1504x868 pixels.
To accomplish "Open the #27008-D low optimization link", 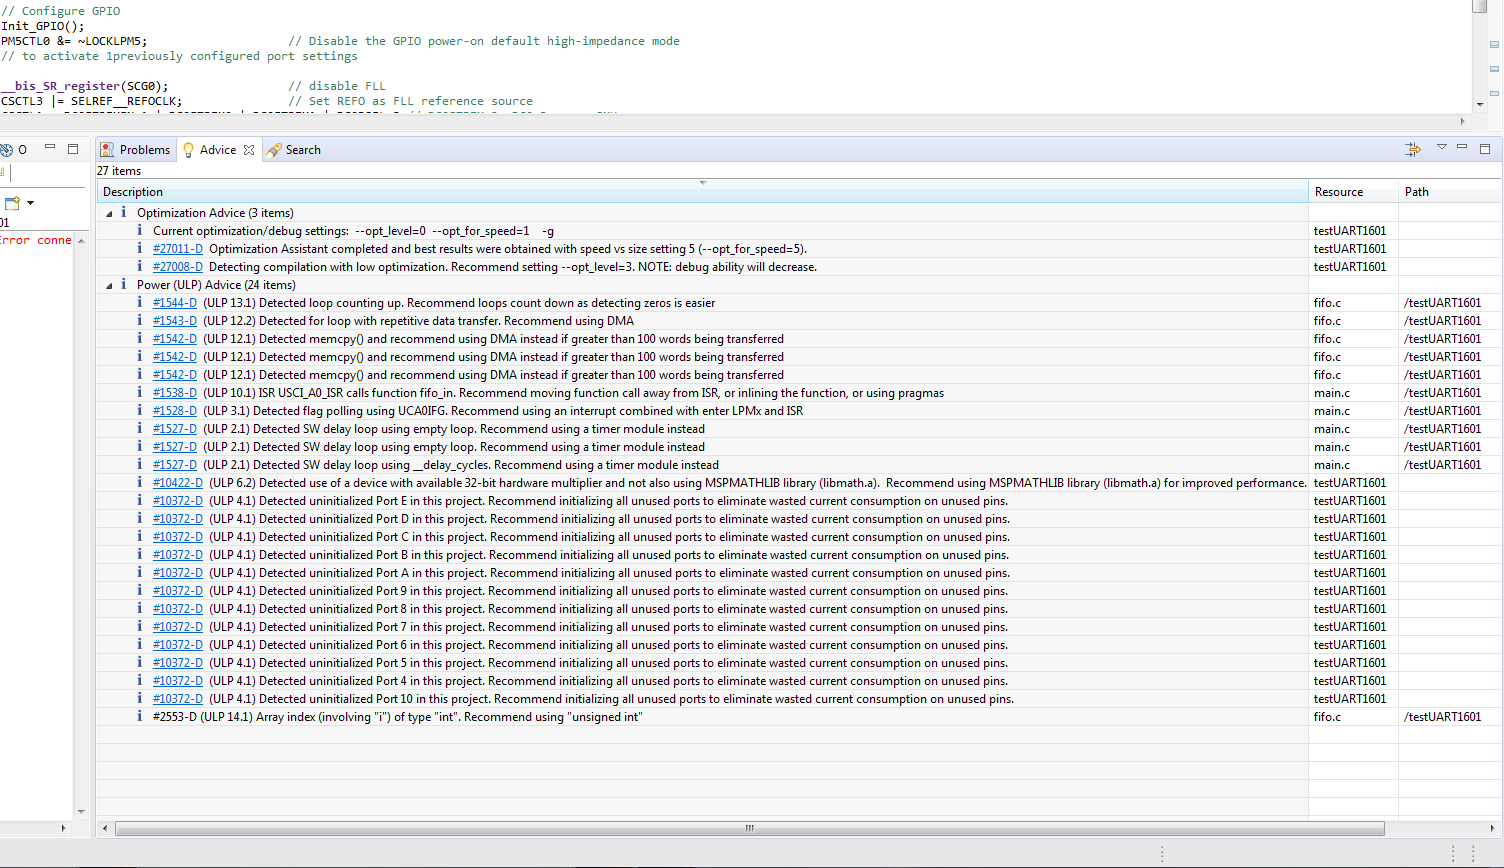I will click(x=178, y=267).
